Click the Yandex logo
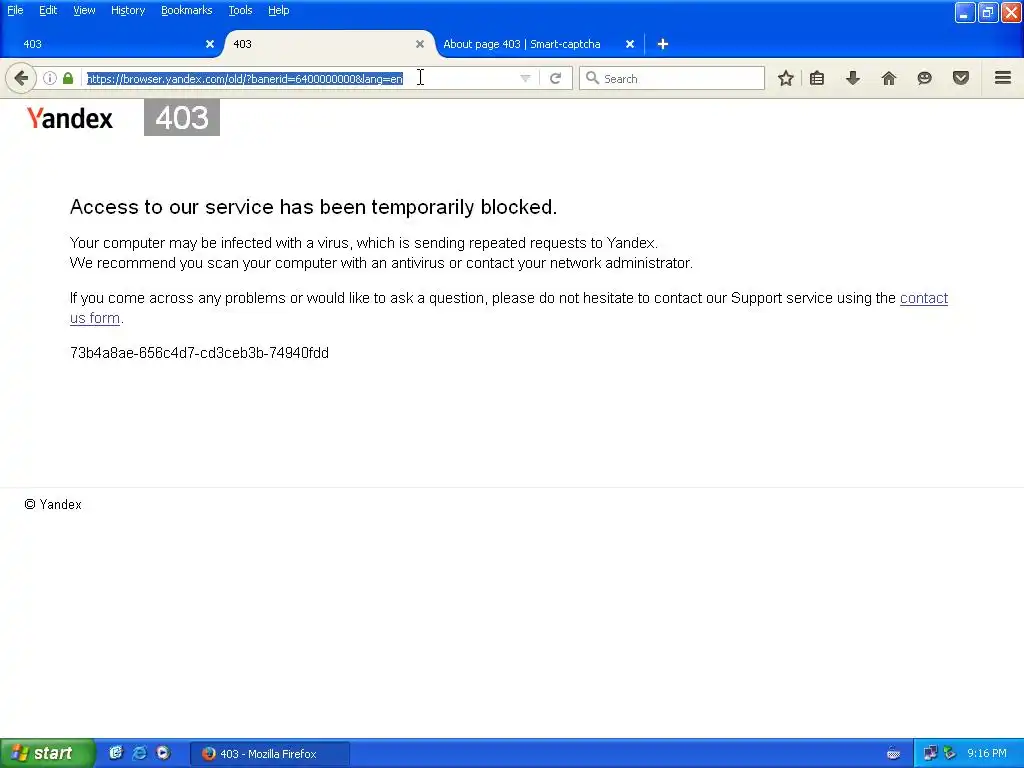The image size is (1024, 768). tap(70, 118)
